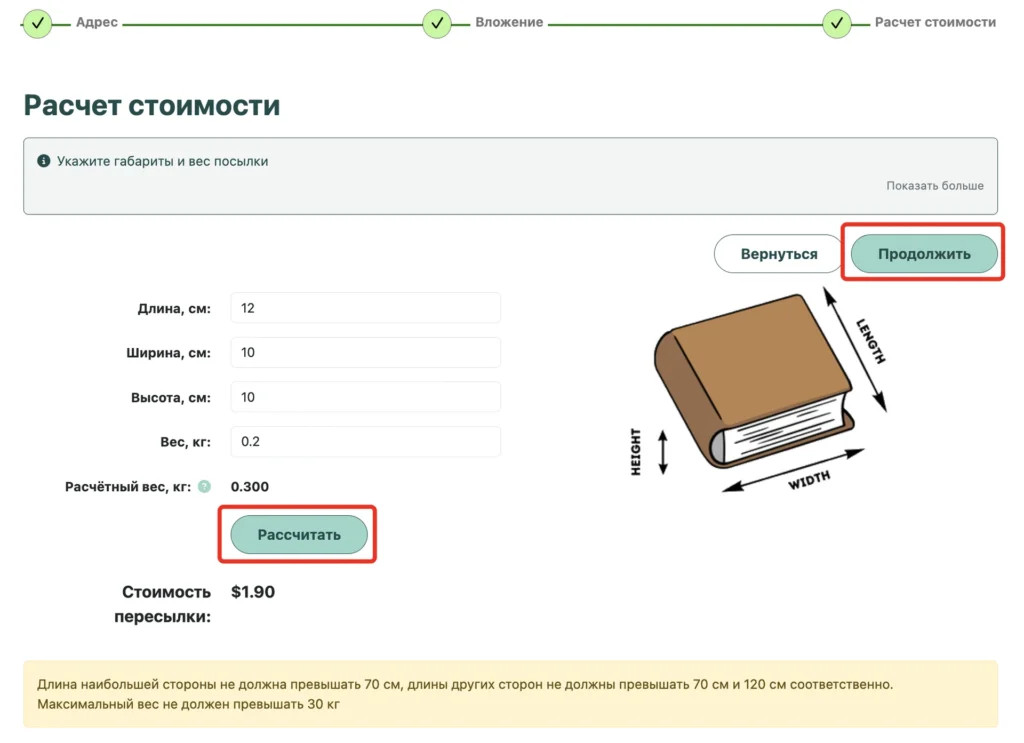Open the Вложение step
The height and width of the screenshot is (743, 1024).
(509, 22)
